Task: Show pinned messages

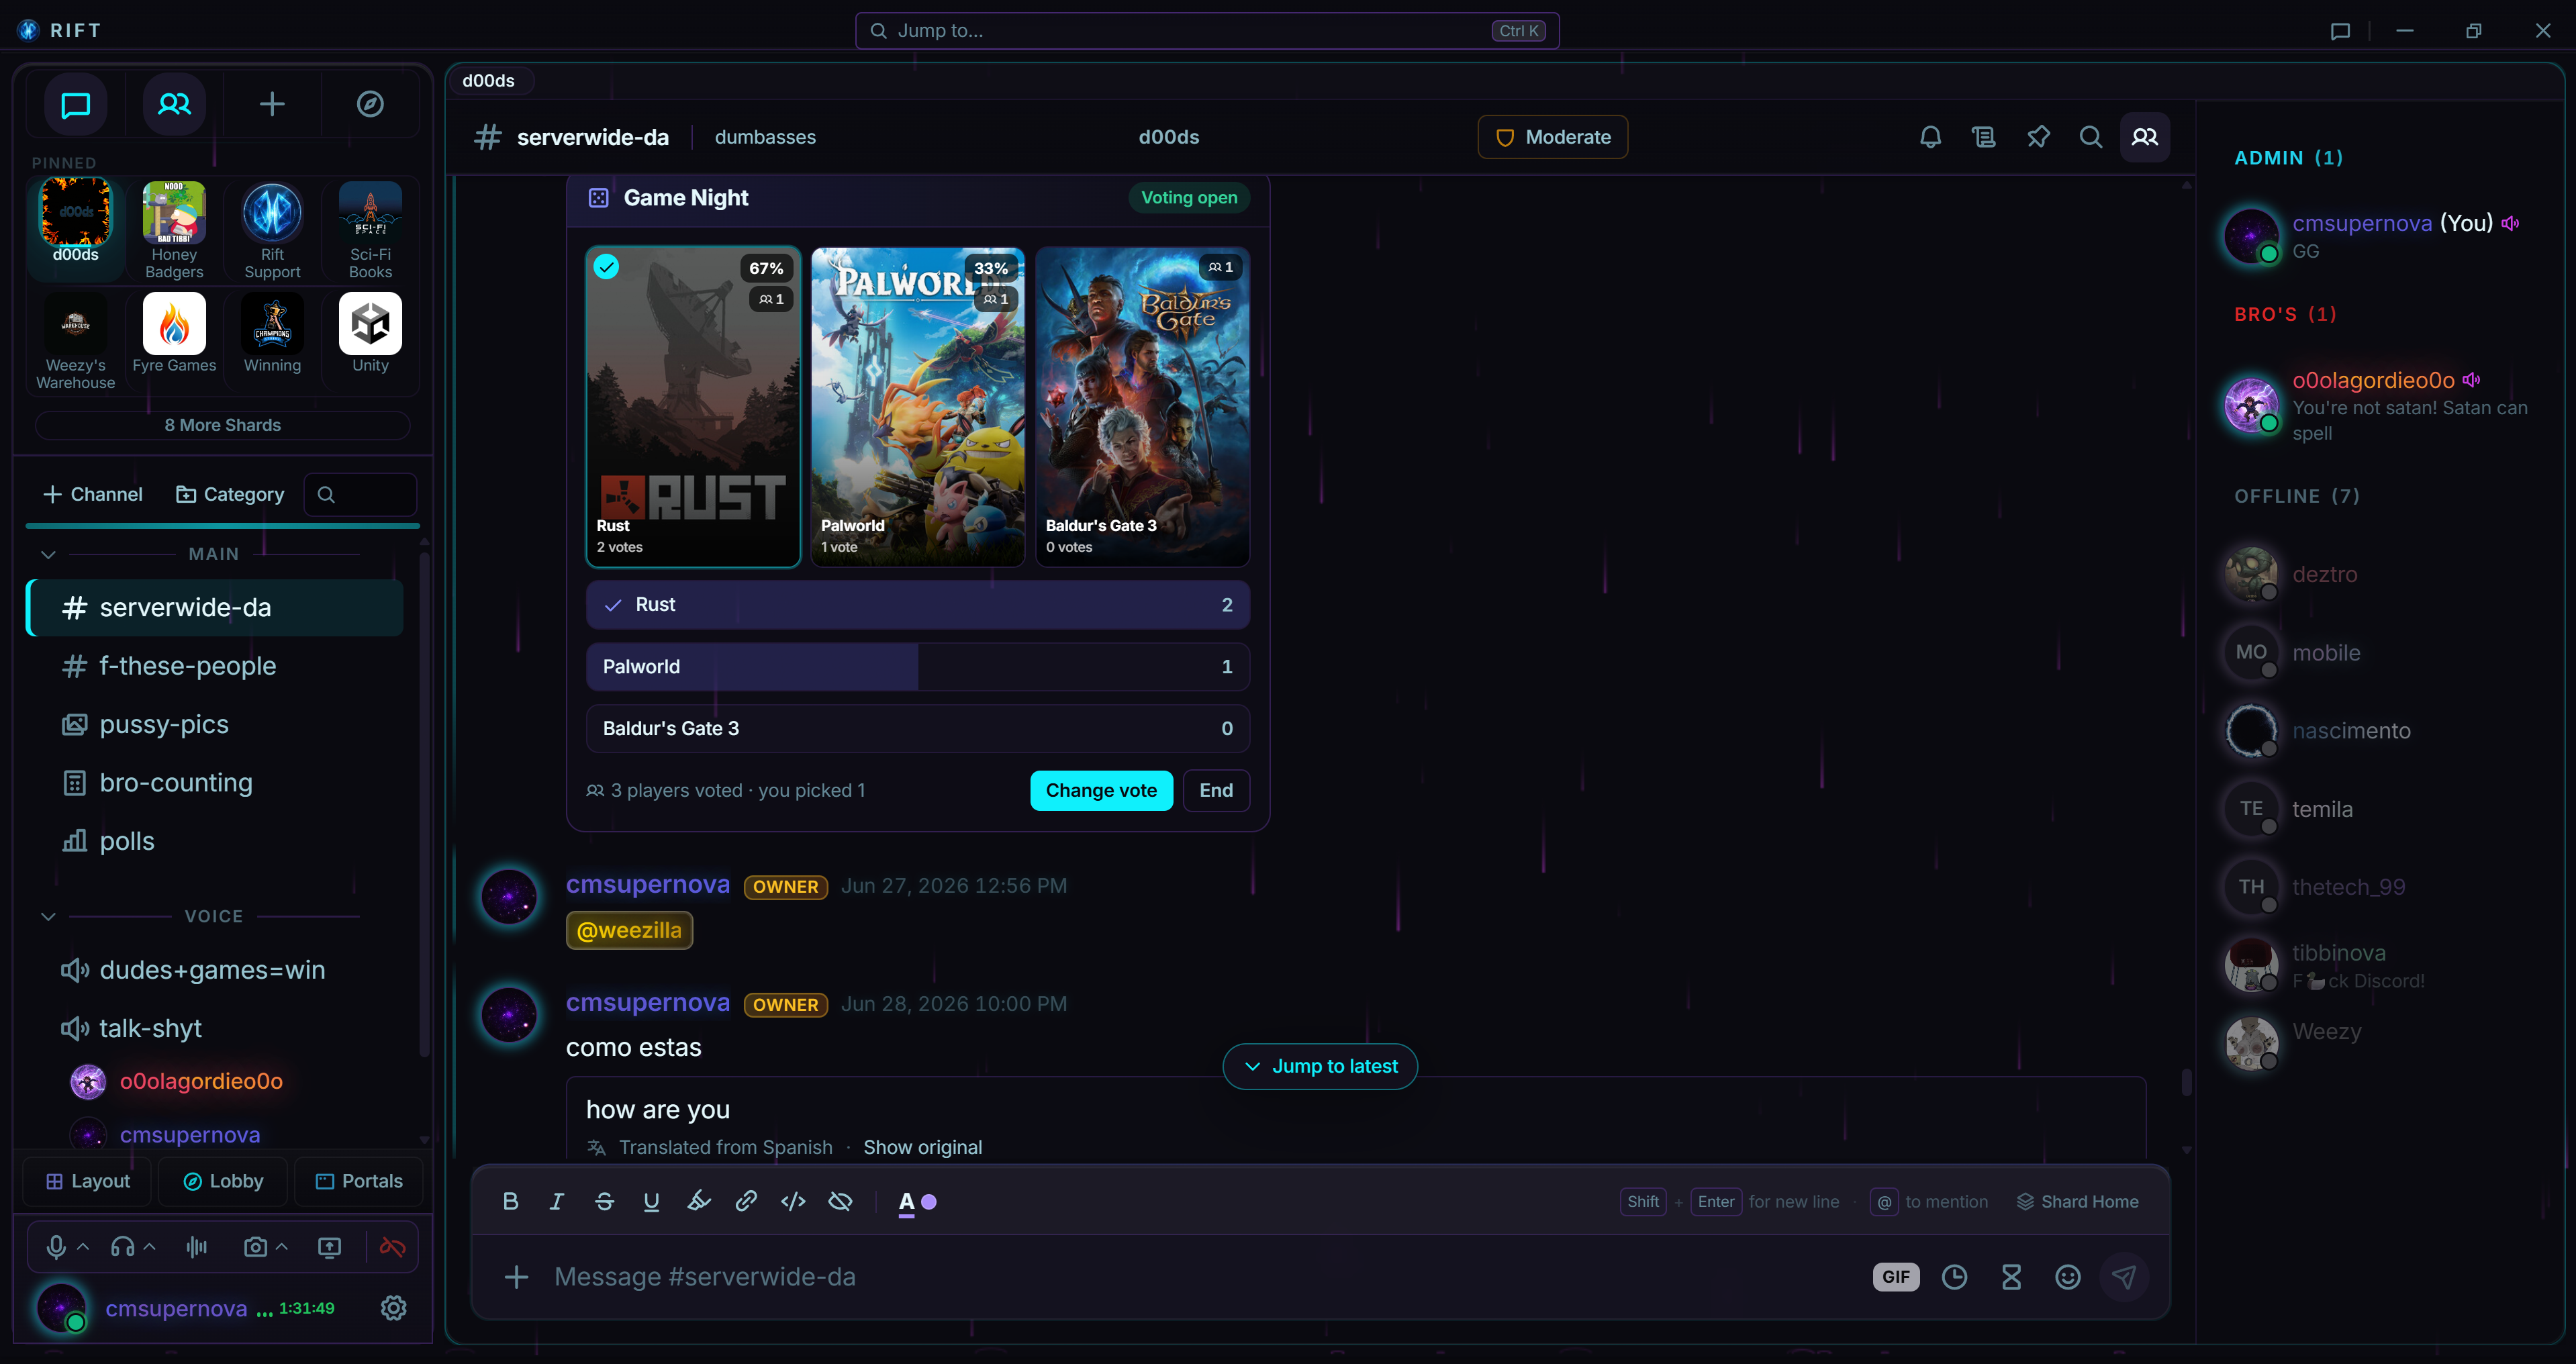Action: [x=2038, y=137]
